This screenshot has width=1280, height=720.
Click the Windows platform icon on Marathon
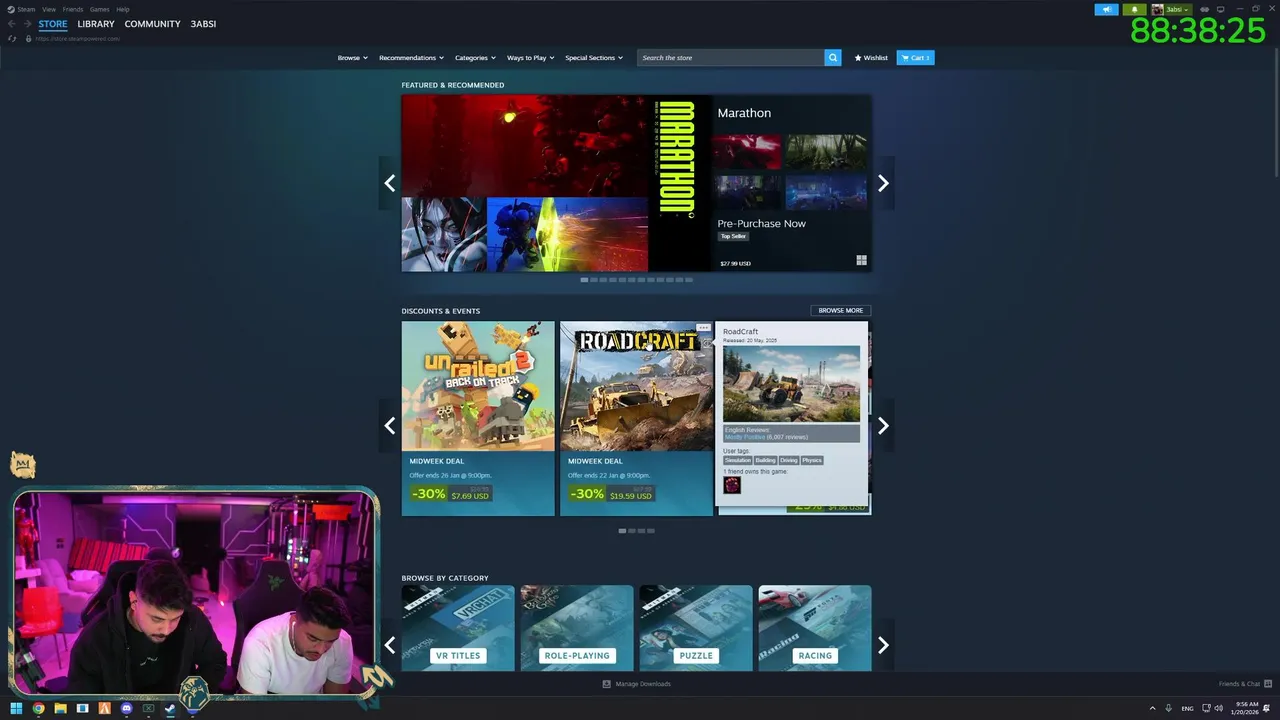pos(861,260)
